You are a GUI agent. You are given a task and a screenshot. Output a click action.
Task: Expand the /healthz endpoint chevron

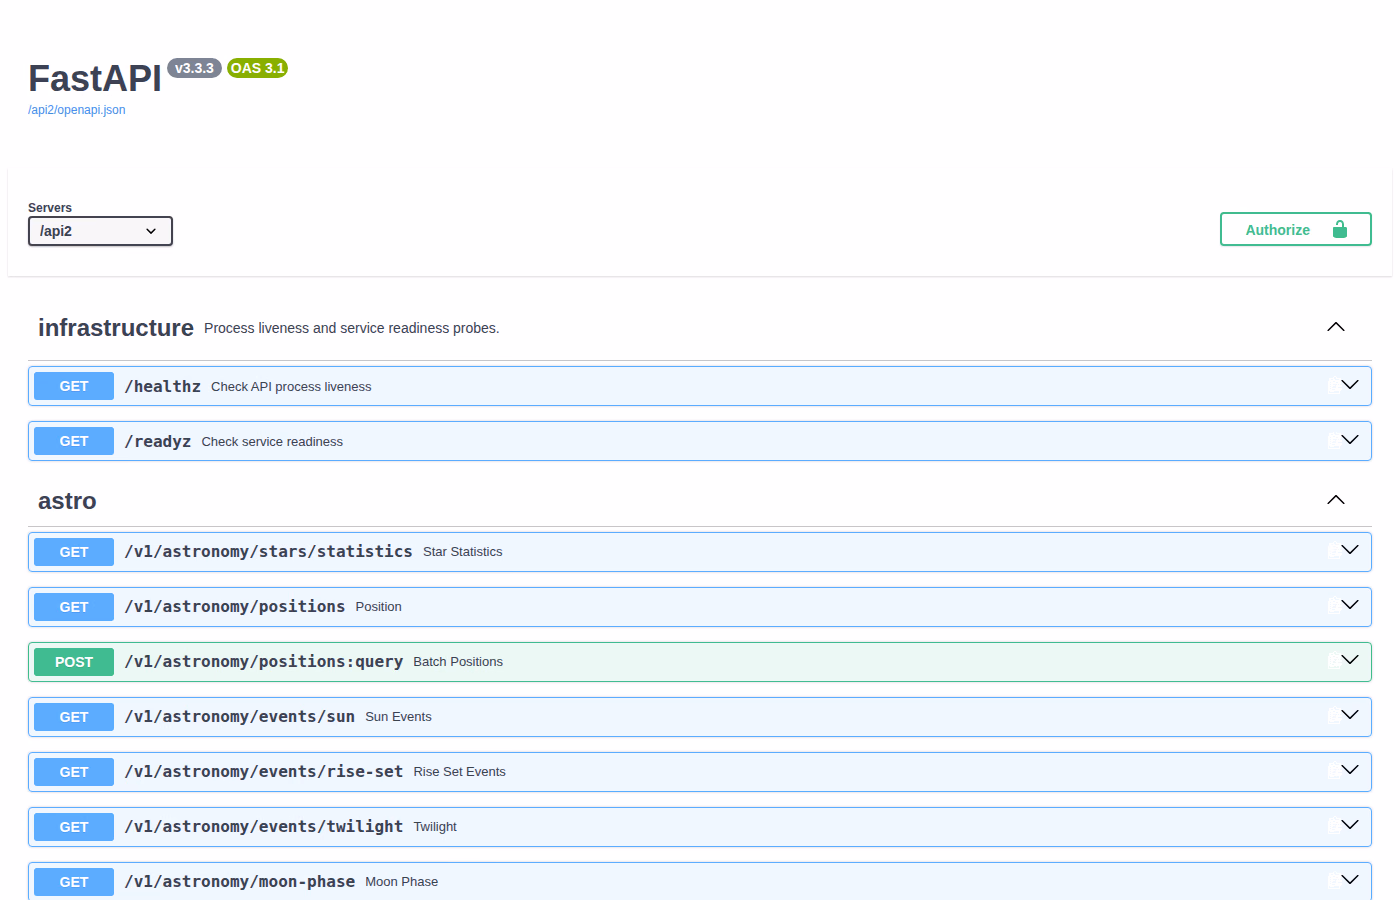[x=1350, y=385]
